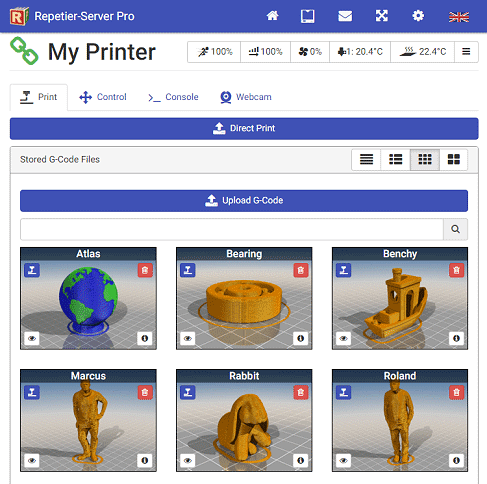Select the compact list view
Screen dimensions: 487x484
[366, 159]
